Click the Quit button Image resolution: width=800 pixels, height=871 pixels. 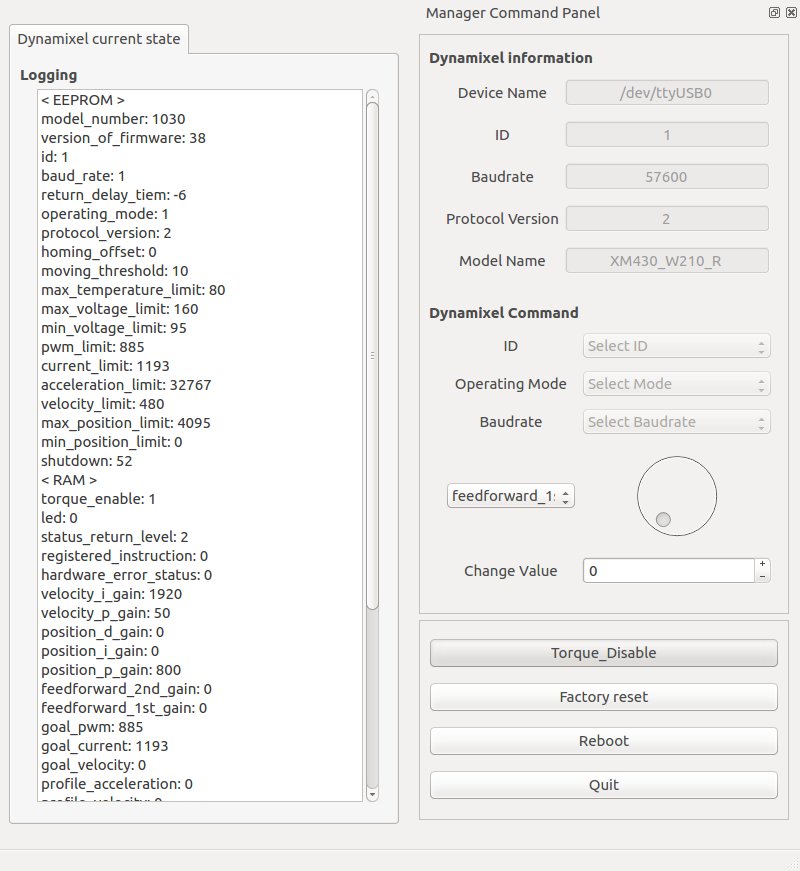point(603,785)
